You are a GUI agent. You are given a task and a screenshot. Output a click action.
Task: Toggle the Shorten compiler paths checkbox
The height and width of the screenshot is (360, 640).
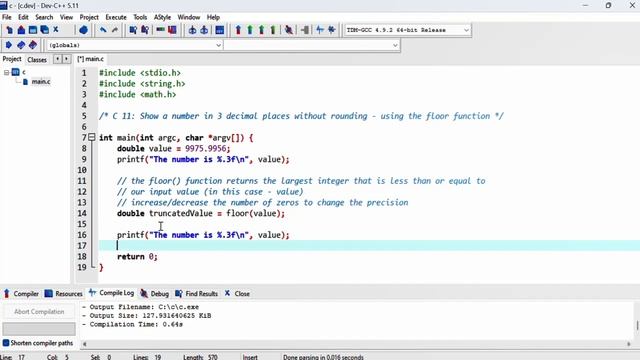(x=6, y=343)
